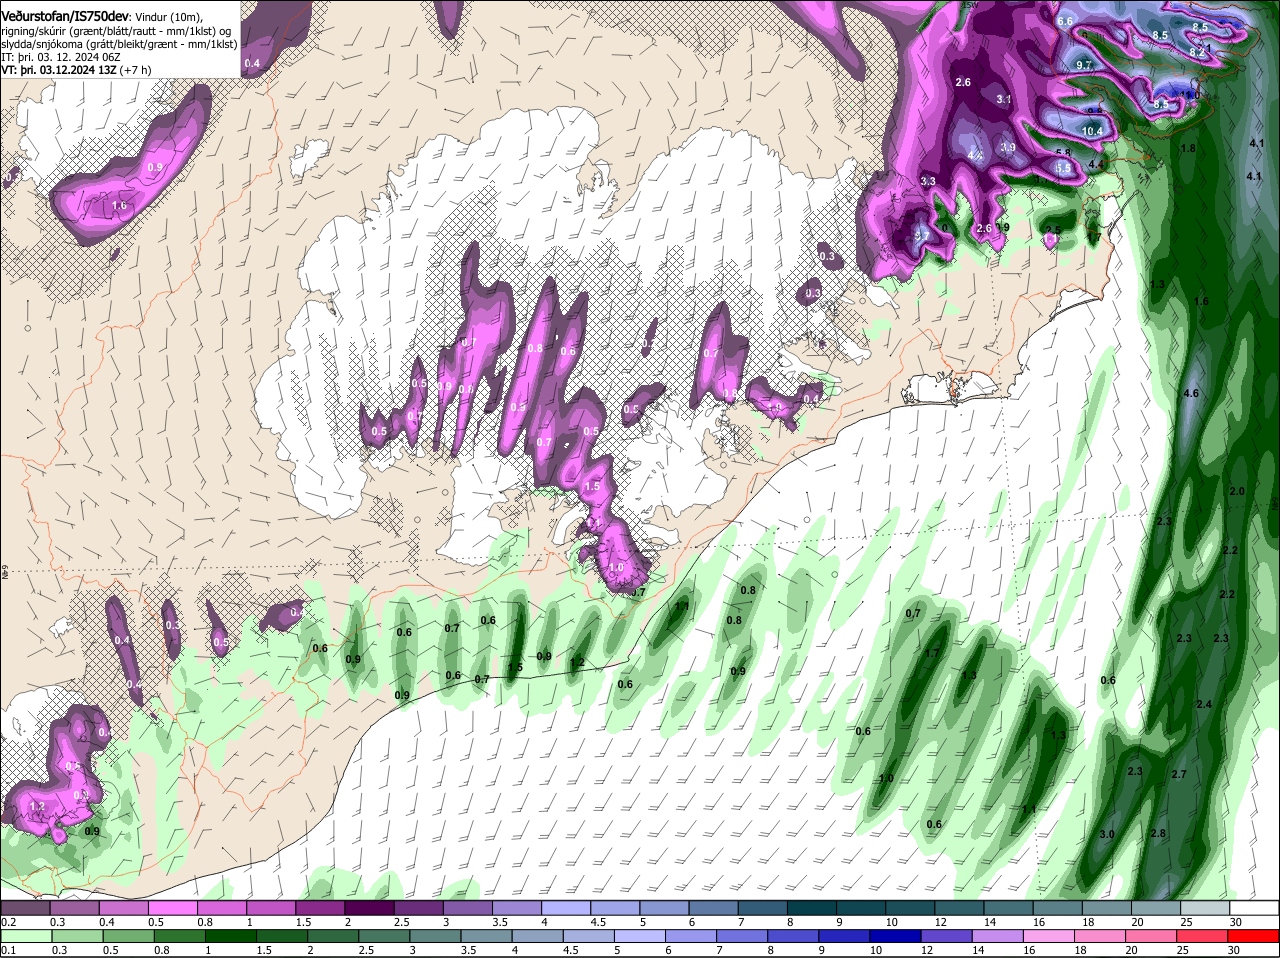This screenshot has height=958, width=1280.
Task: Click the 10.4 precipitation value on the map
Action: [1092, 131]
